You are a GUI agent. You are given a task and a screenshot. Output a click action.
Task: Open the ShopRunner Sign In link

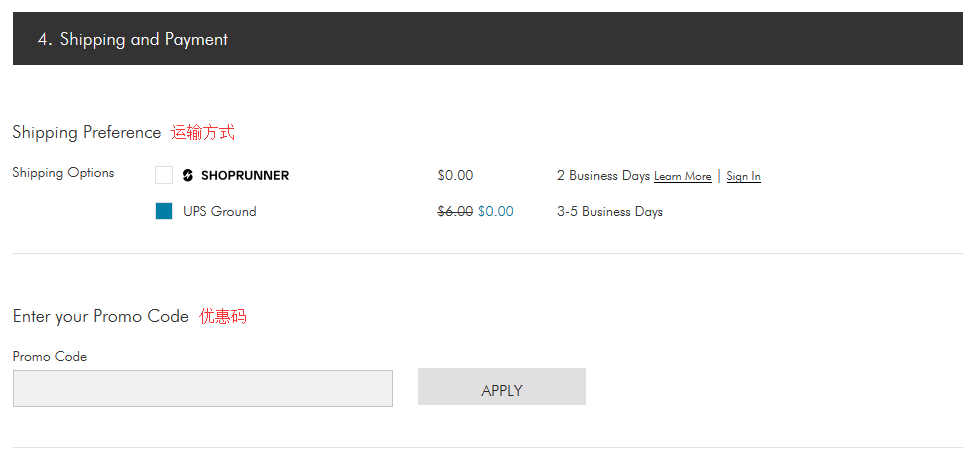[743, 176]
